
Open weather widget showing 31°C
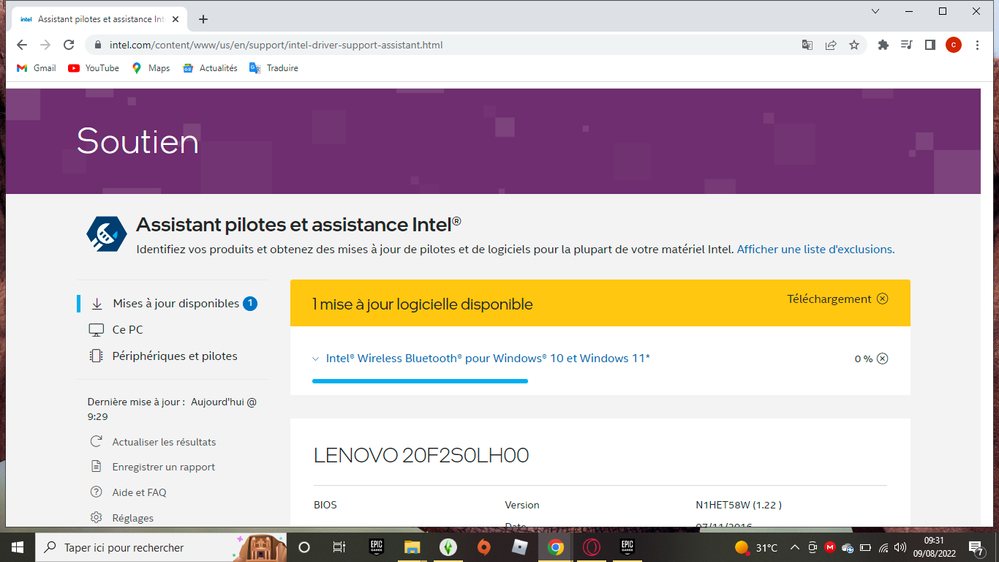click(756, 547)
